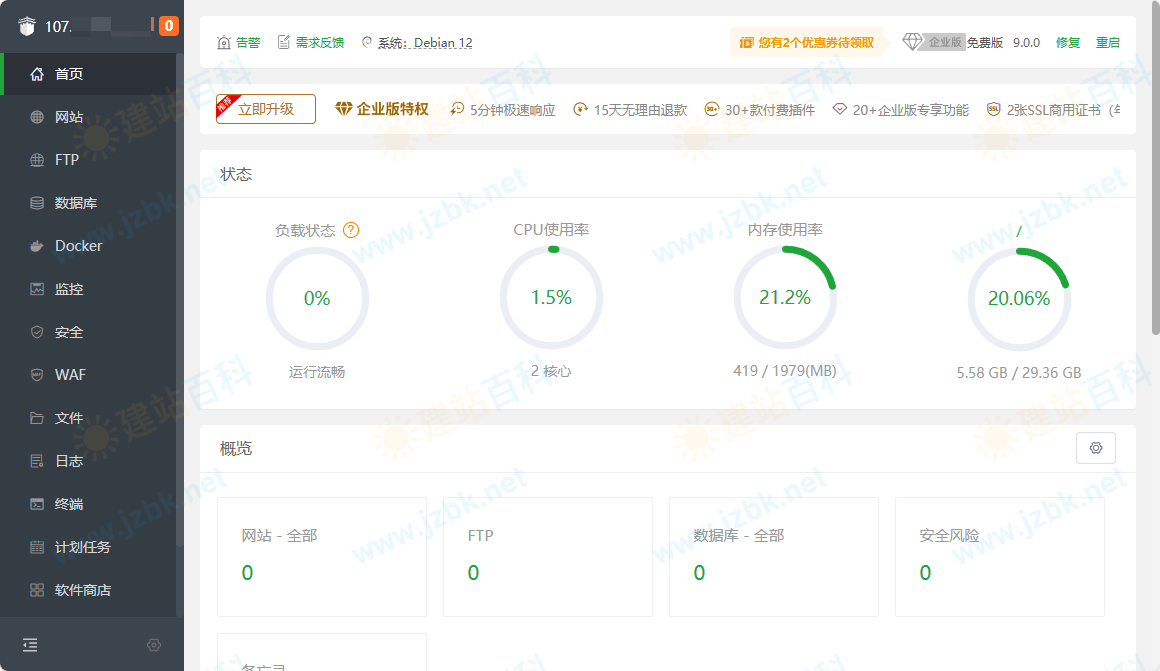Click the Docker whale icon in sidebar

click(x=37, y=246)
